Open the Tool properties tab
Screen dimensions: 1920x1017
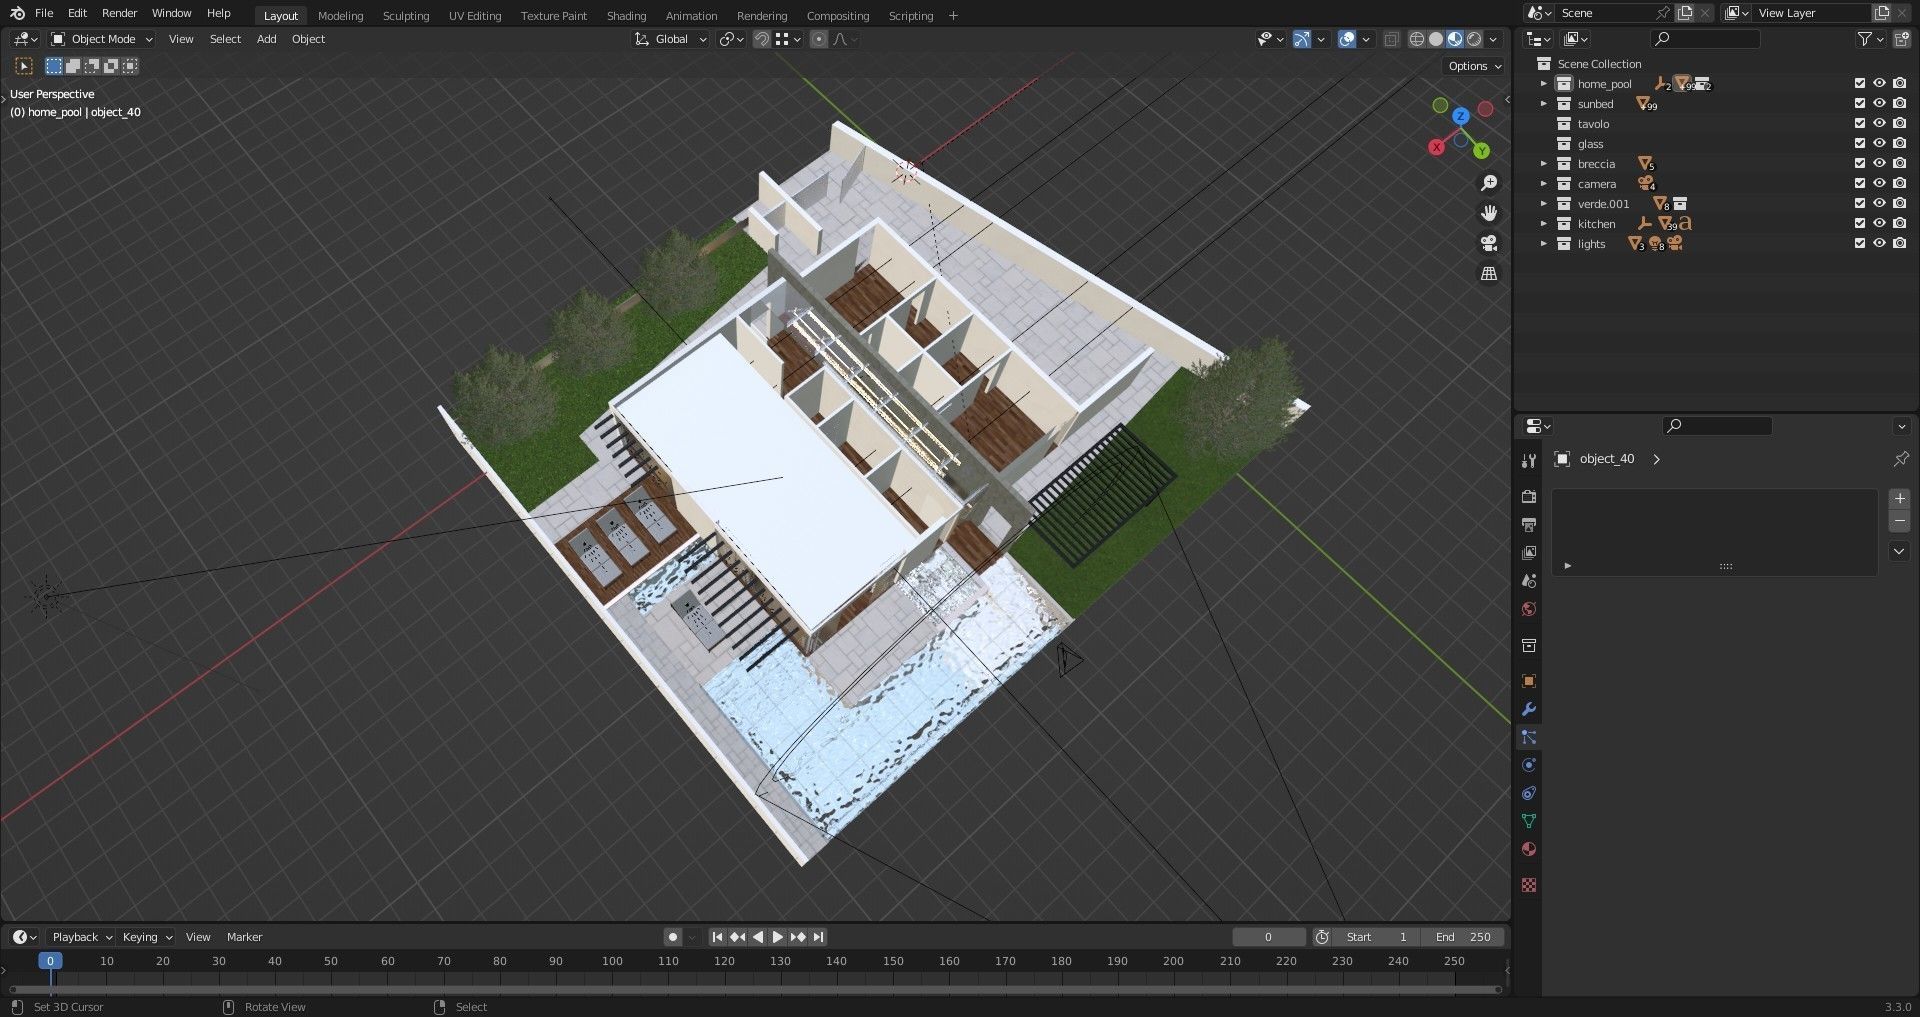point(1528,461)
